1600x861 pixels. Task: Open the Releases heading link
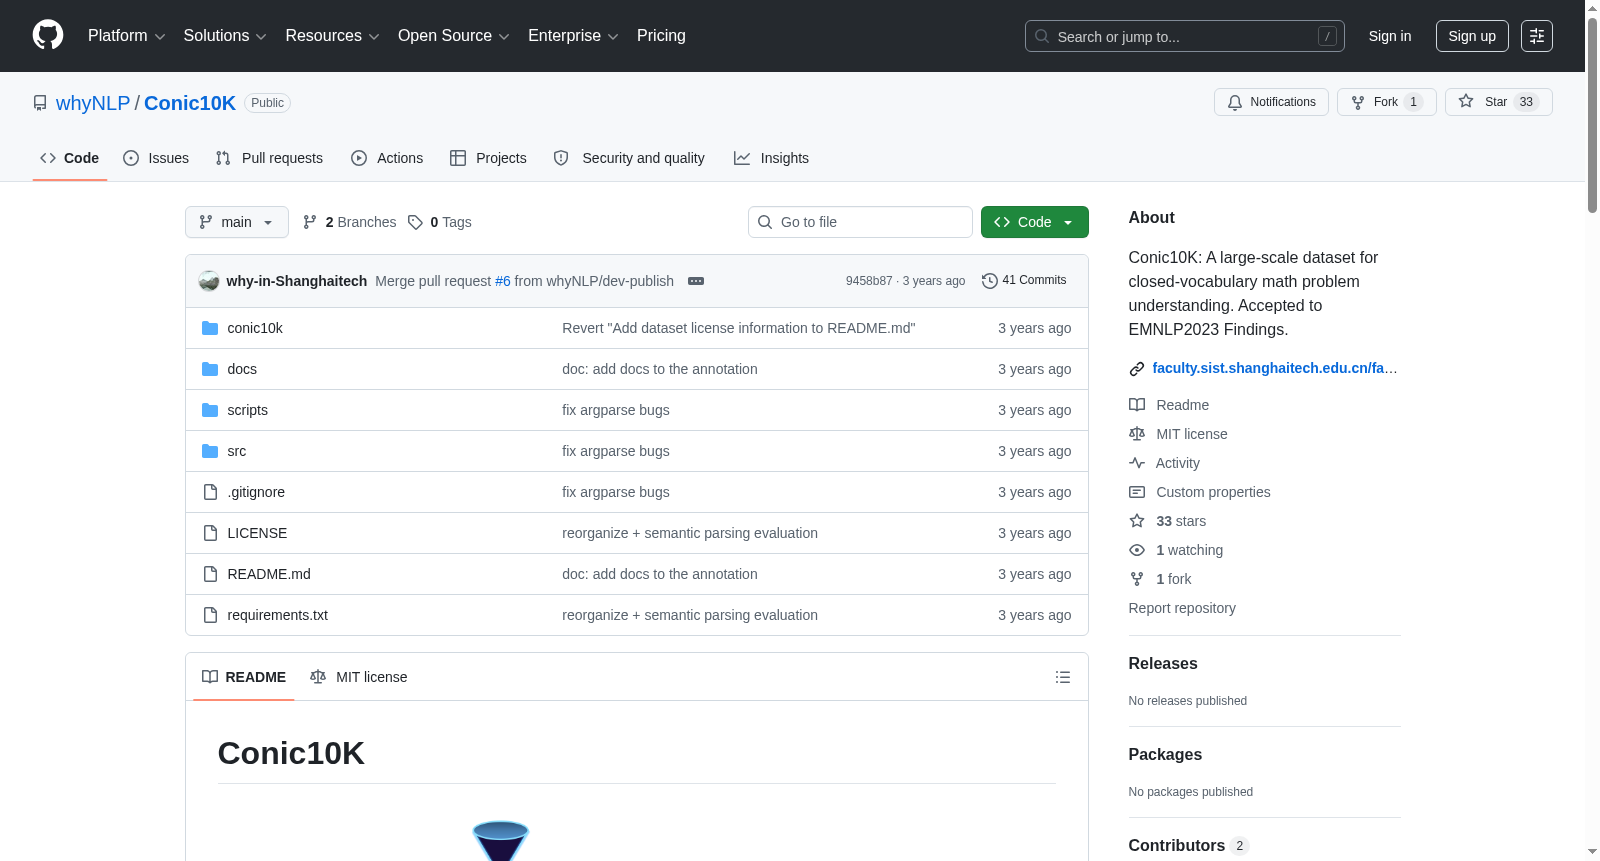click(1163, 663)
